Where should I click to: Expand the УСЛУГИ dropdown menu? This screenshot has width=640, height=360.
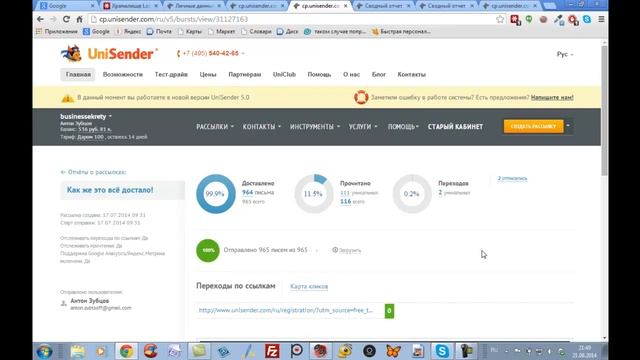[x=363, y=127]
